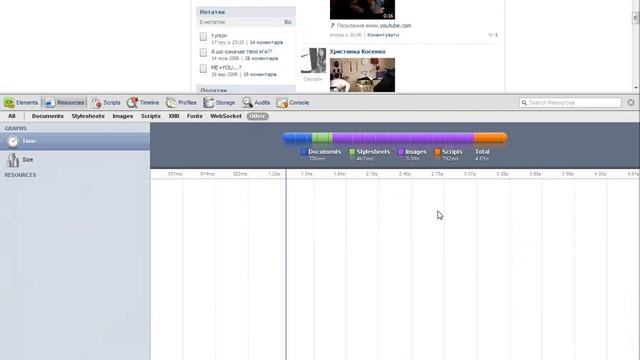Click the Нотатки section header
Image resolution: width=640 pixels, height=360 pixels.
pos(246,12)
